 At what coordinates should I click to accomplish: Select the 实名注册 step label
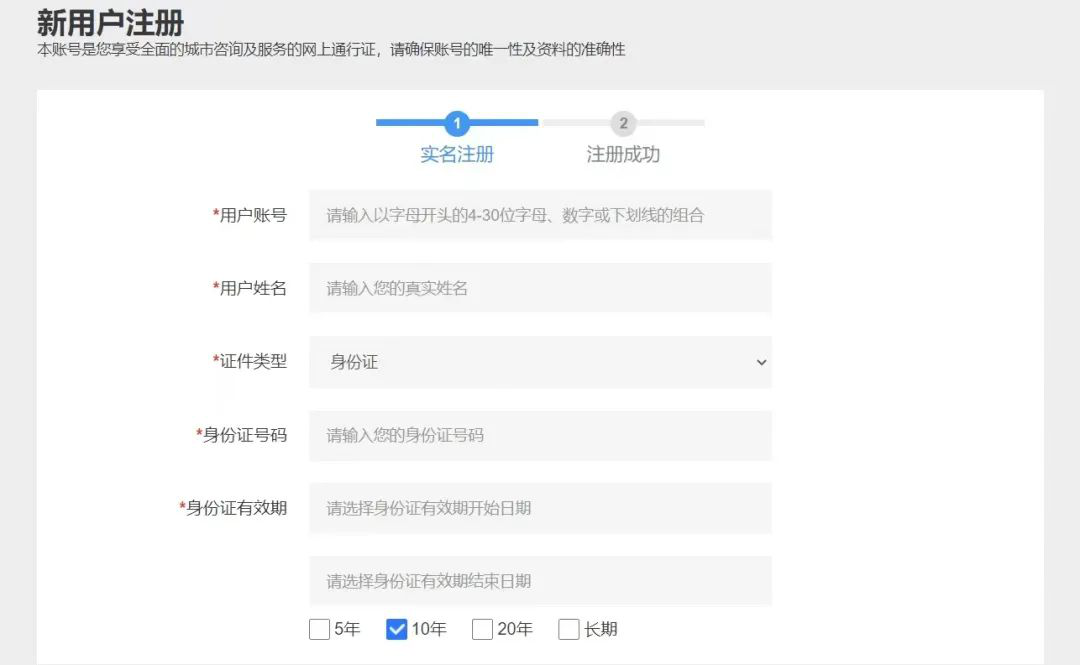(457, 154)
